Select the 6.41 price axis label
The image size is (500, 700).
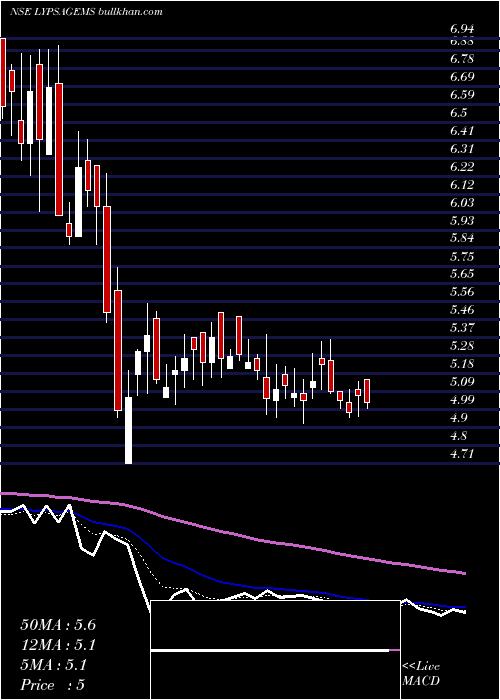pos(462,131)
